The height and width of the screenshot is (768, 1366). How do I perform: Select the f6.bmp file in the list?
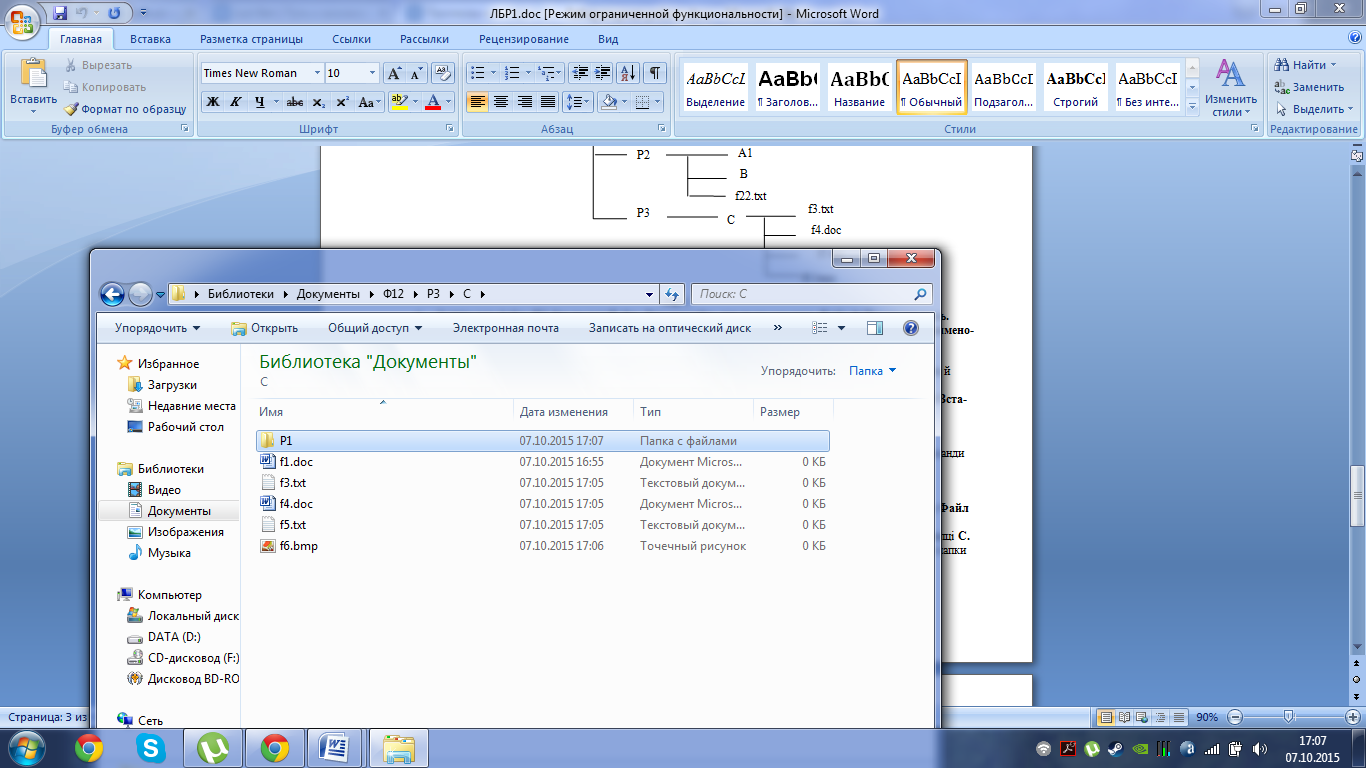(298, 546)
